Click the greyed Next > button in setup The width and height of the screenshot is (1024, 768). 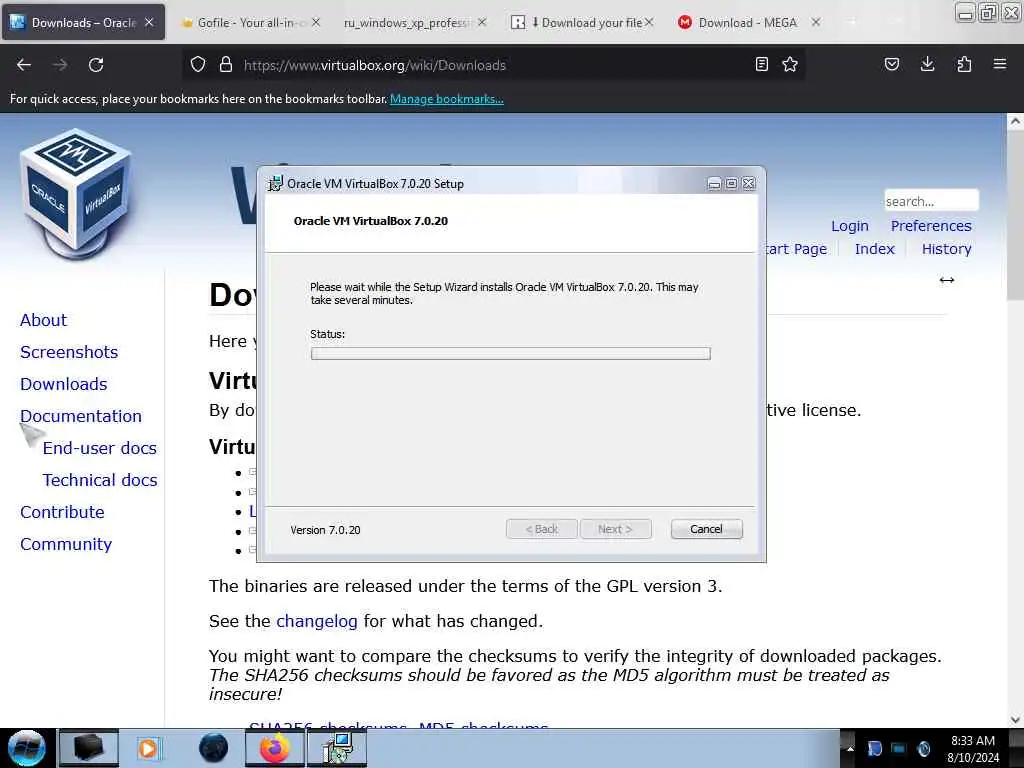tap(615, 529)
